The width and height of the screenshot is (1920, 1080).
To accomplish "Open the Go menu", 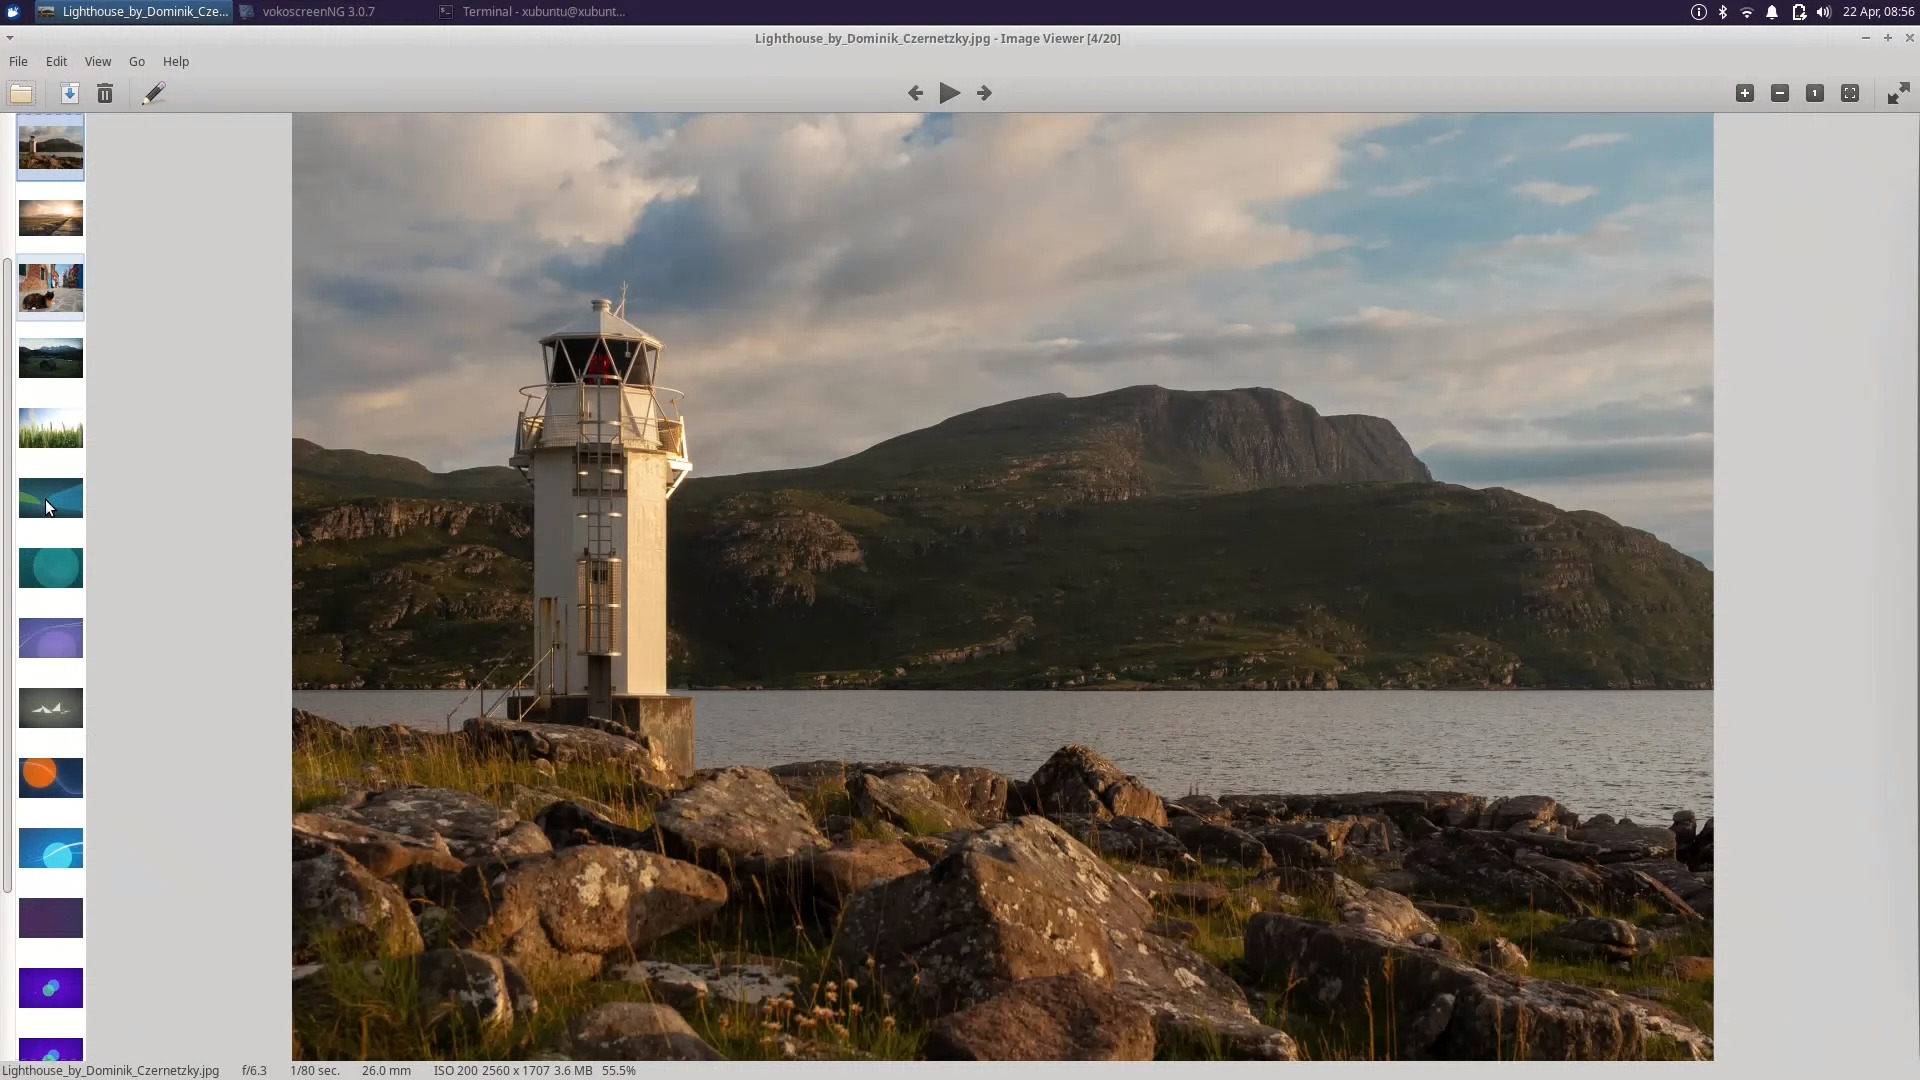I will tap(137, 61).
